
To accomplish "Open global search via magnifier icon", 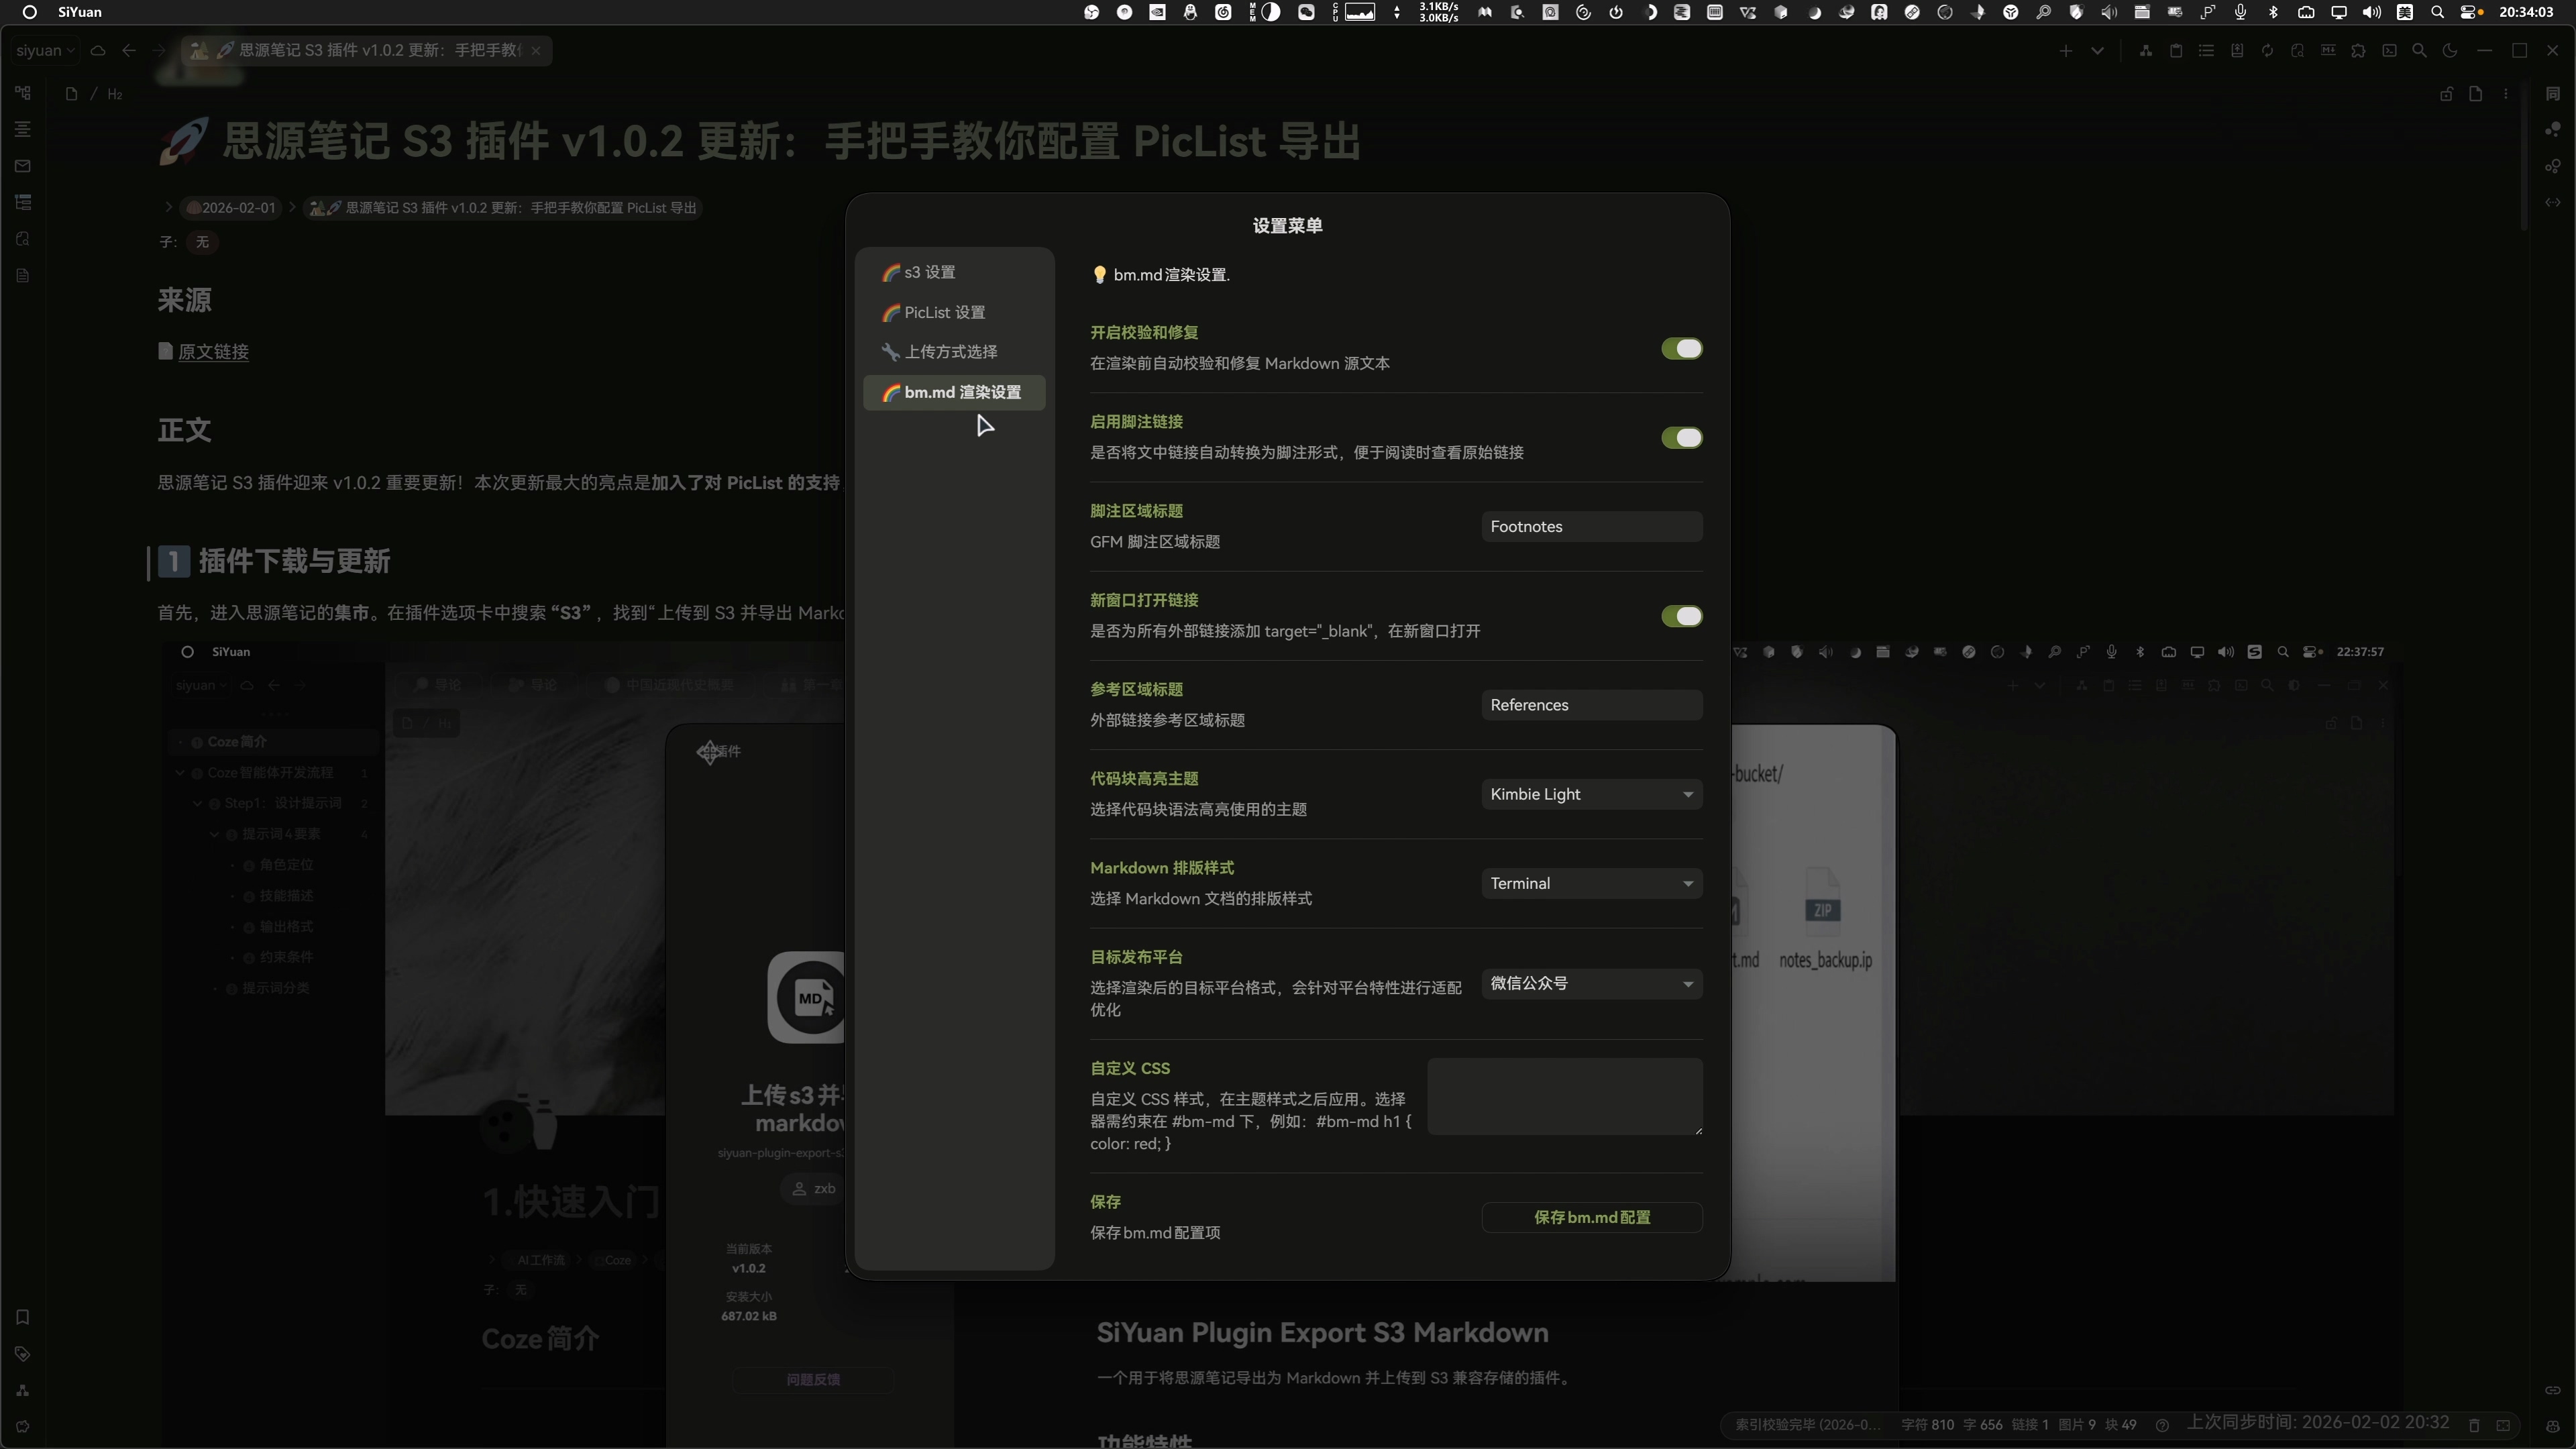I will [x=2420, y=50].
